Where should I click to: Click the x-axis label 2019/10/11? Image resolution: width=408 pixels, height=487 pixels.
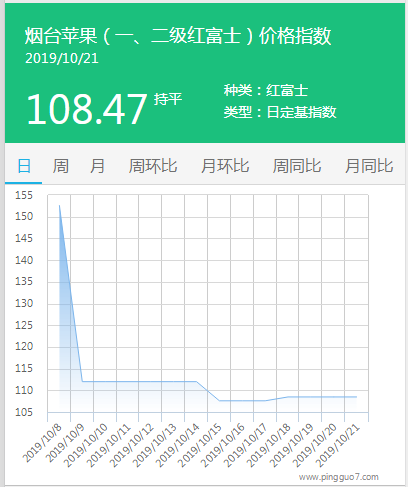pos(109,445)
